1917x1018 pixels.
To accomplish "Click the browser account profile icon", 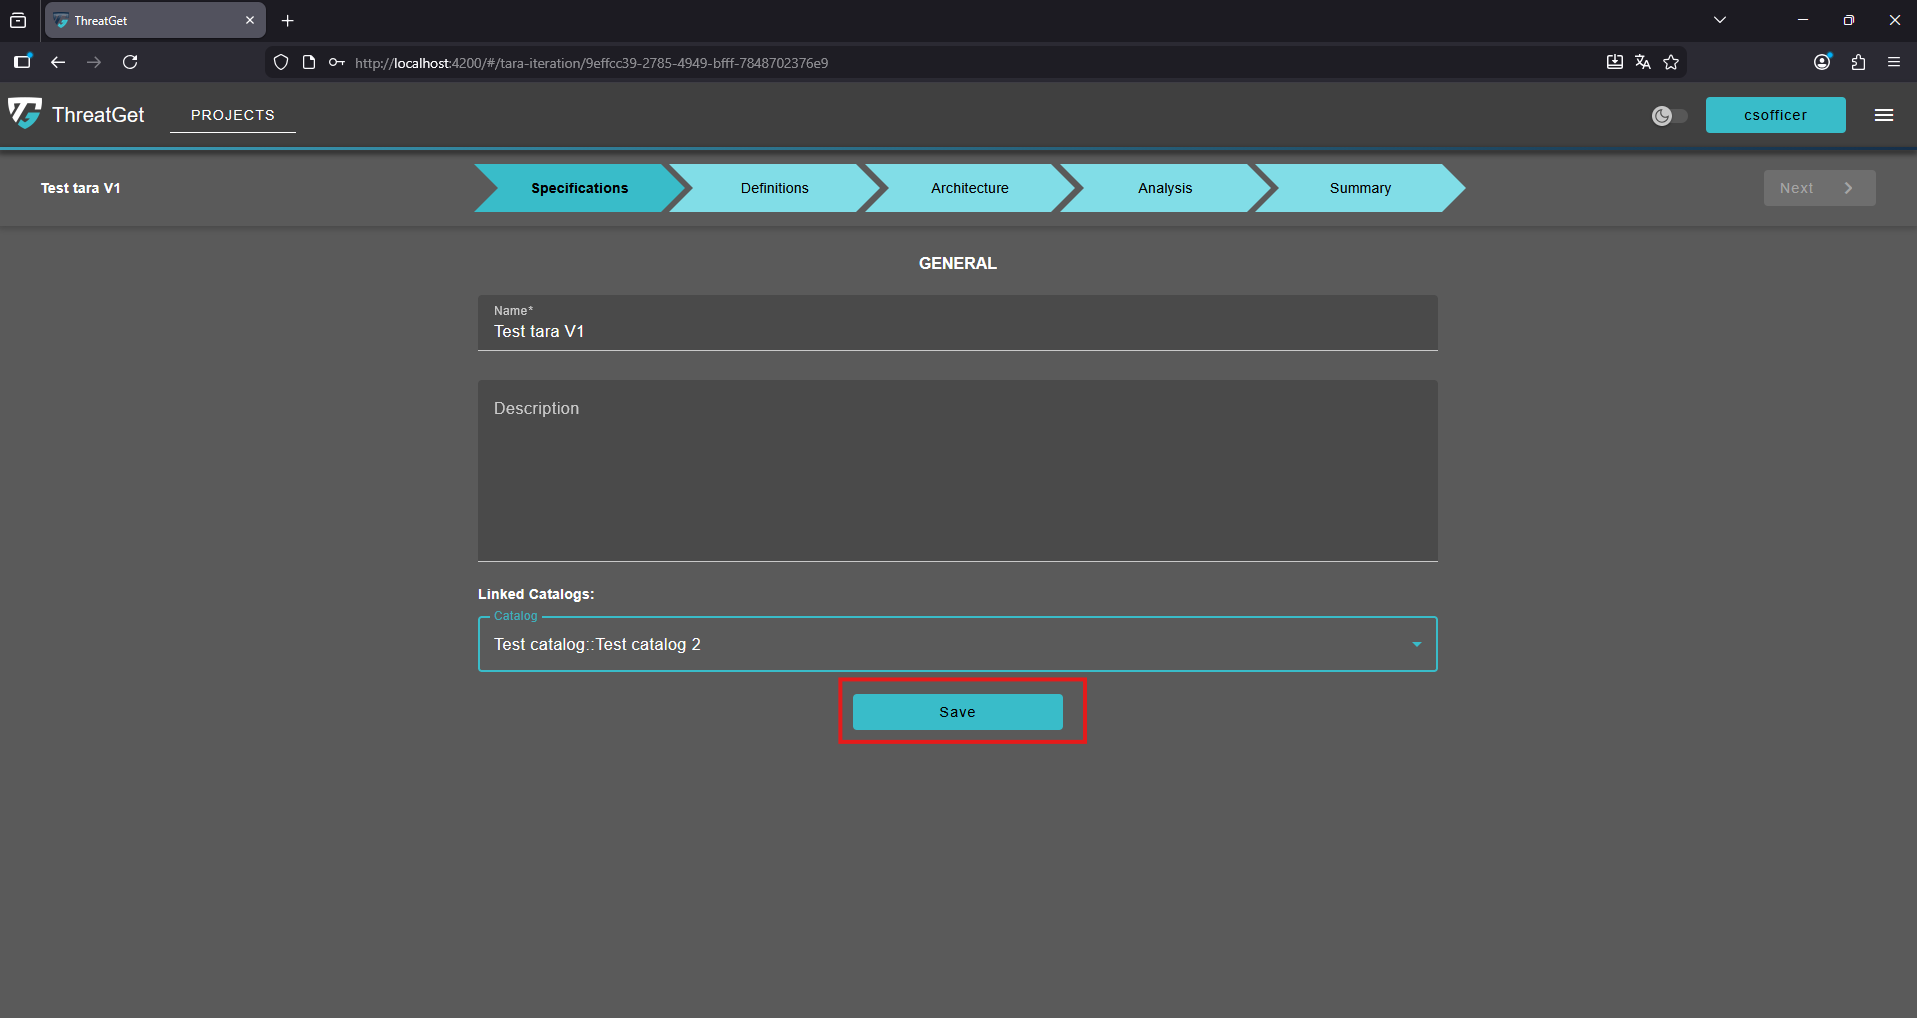I will coord(1822,62).
